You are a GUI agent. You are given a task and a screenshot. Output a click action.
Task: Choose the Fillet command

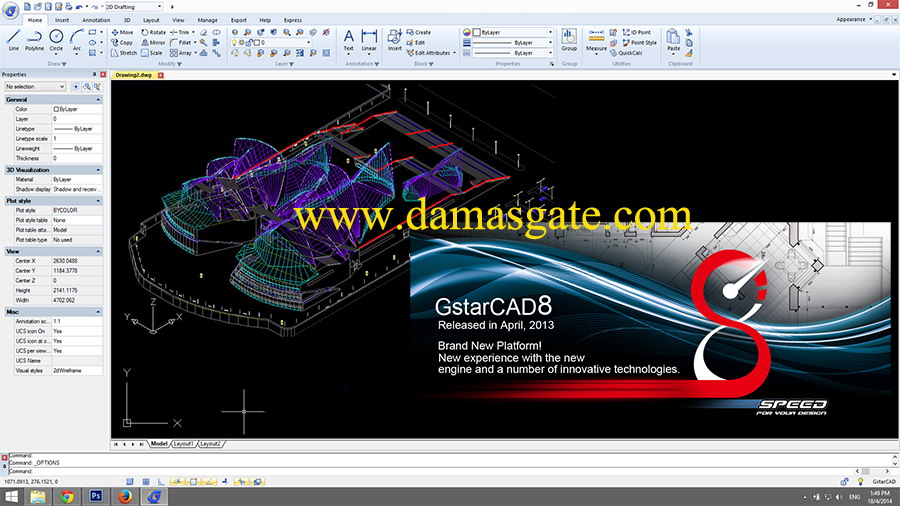point(181,42)
